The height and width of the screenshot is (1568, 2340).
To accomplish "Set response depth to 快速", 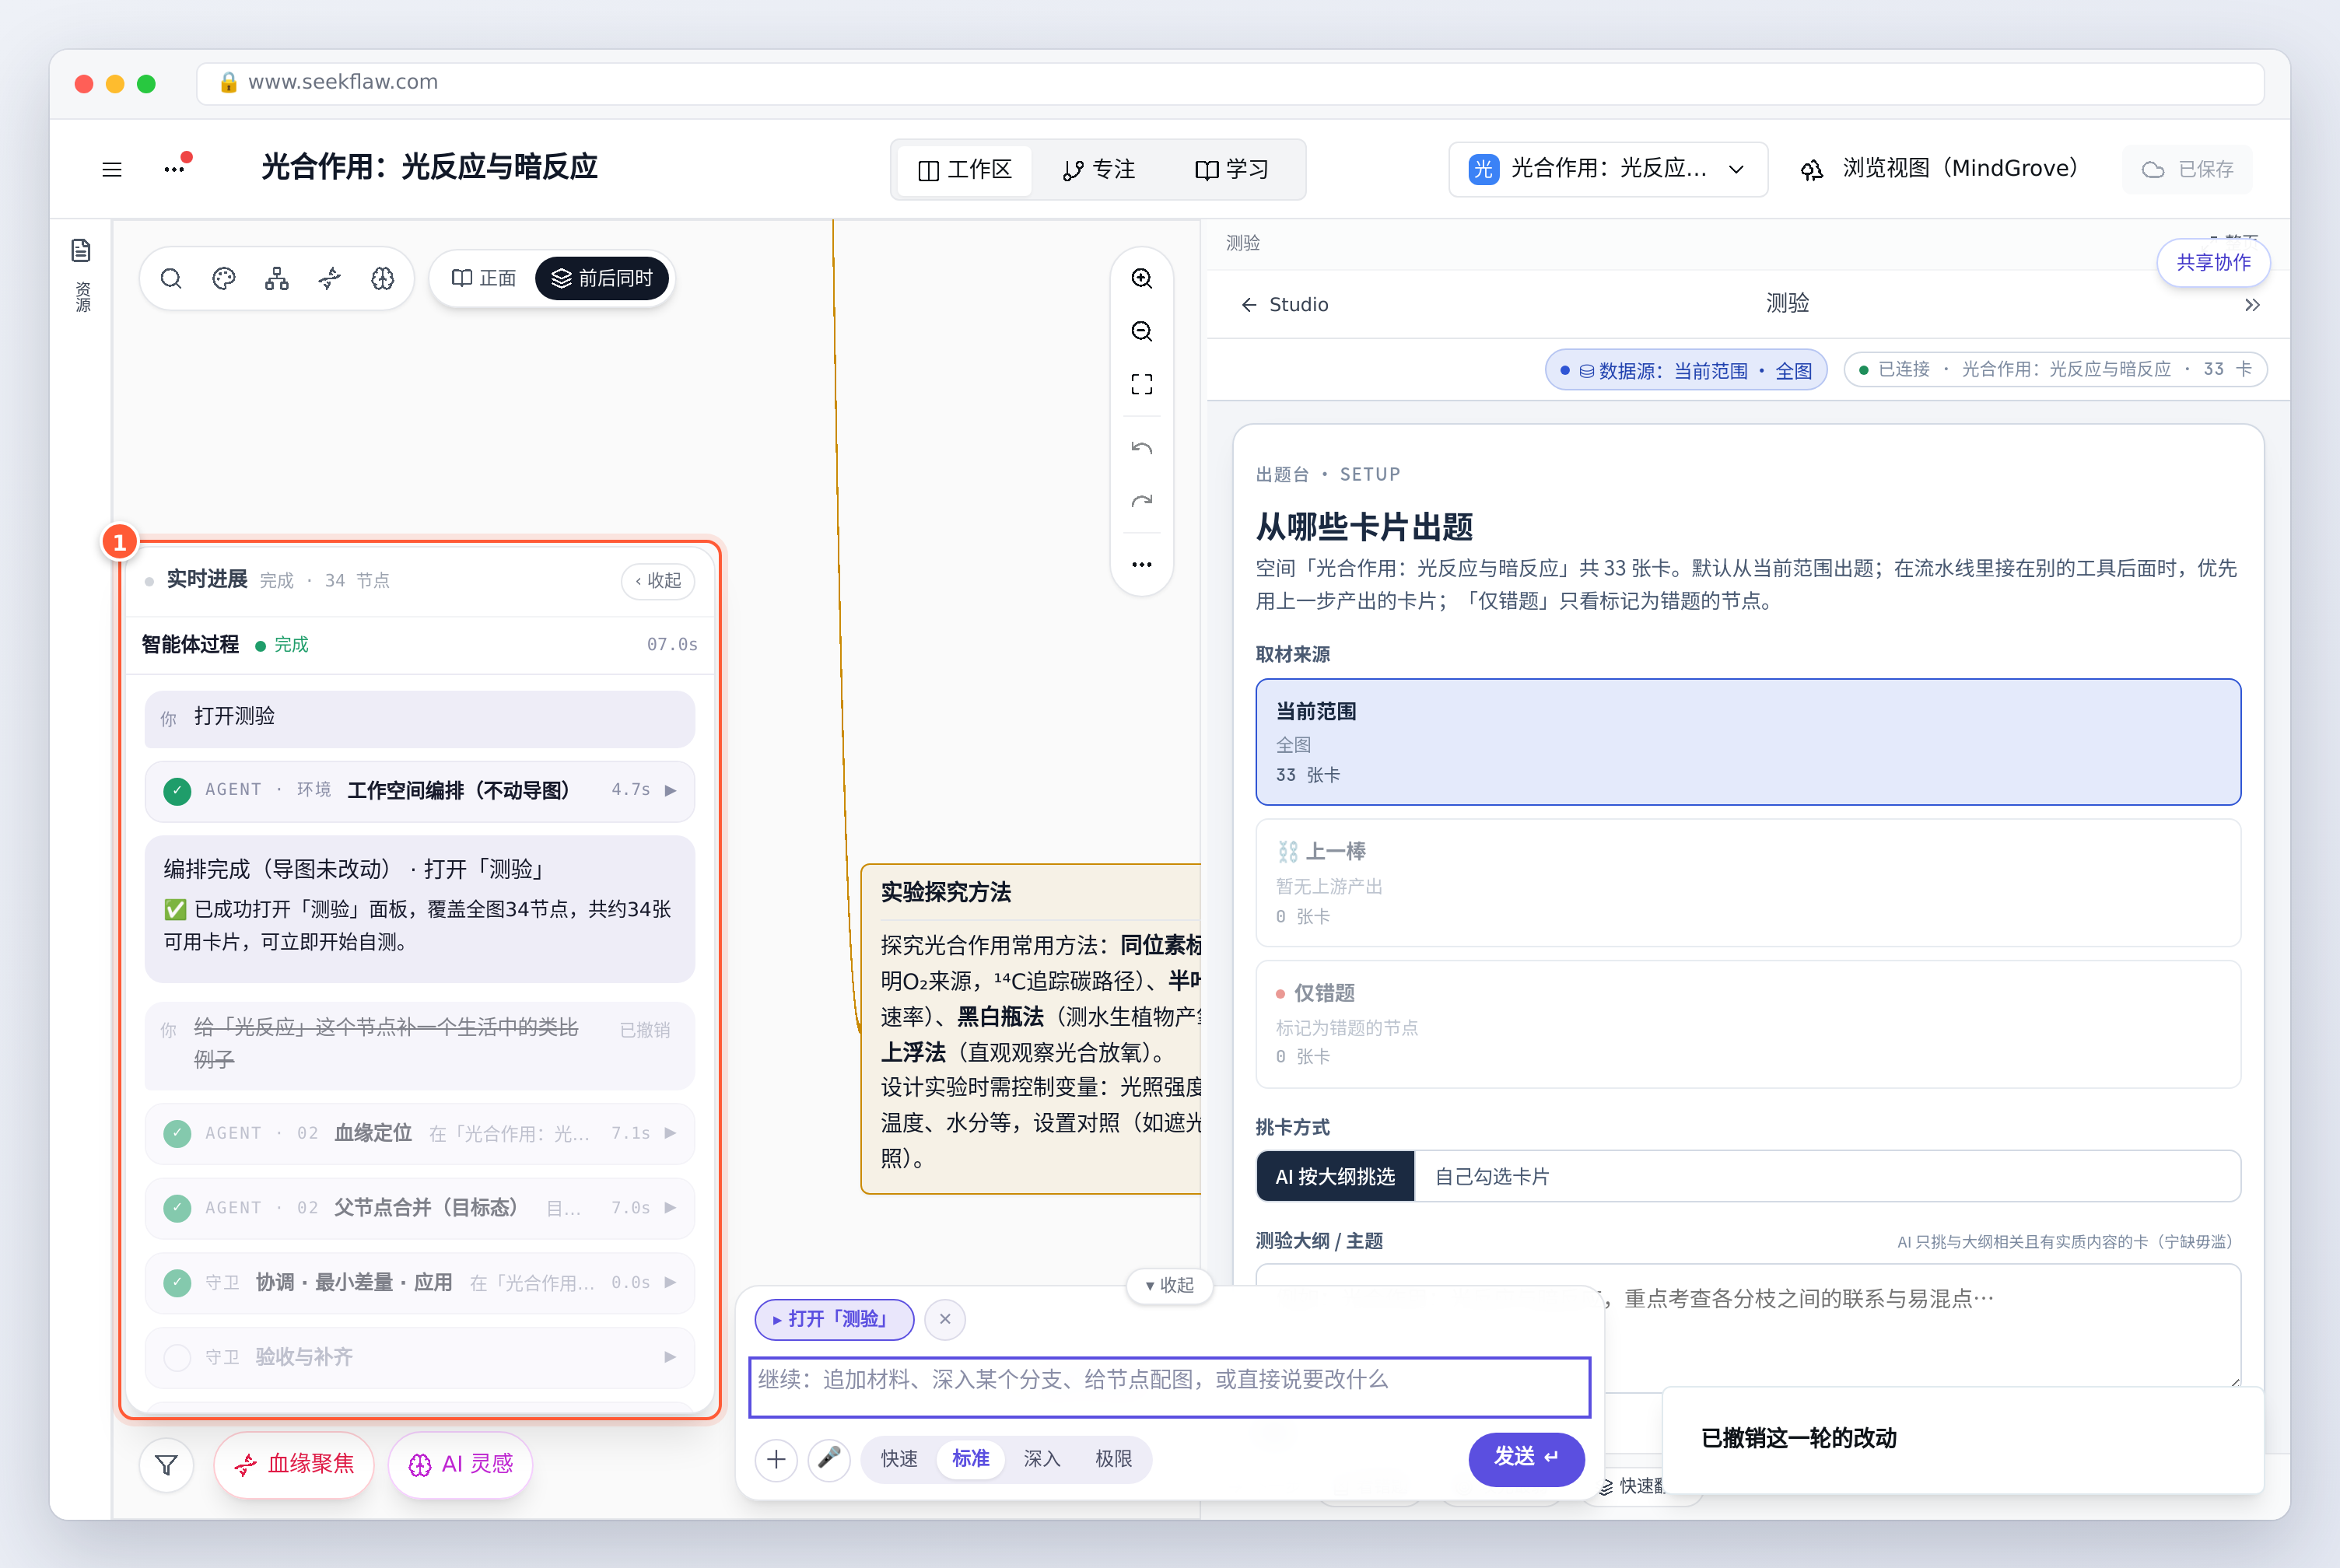I will click(x=899, y=1459).
